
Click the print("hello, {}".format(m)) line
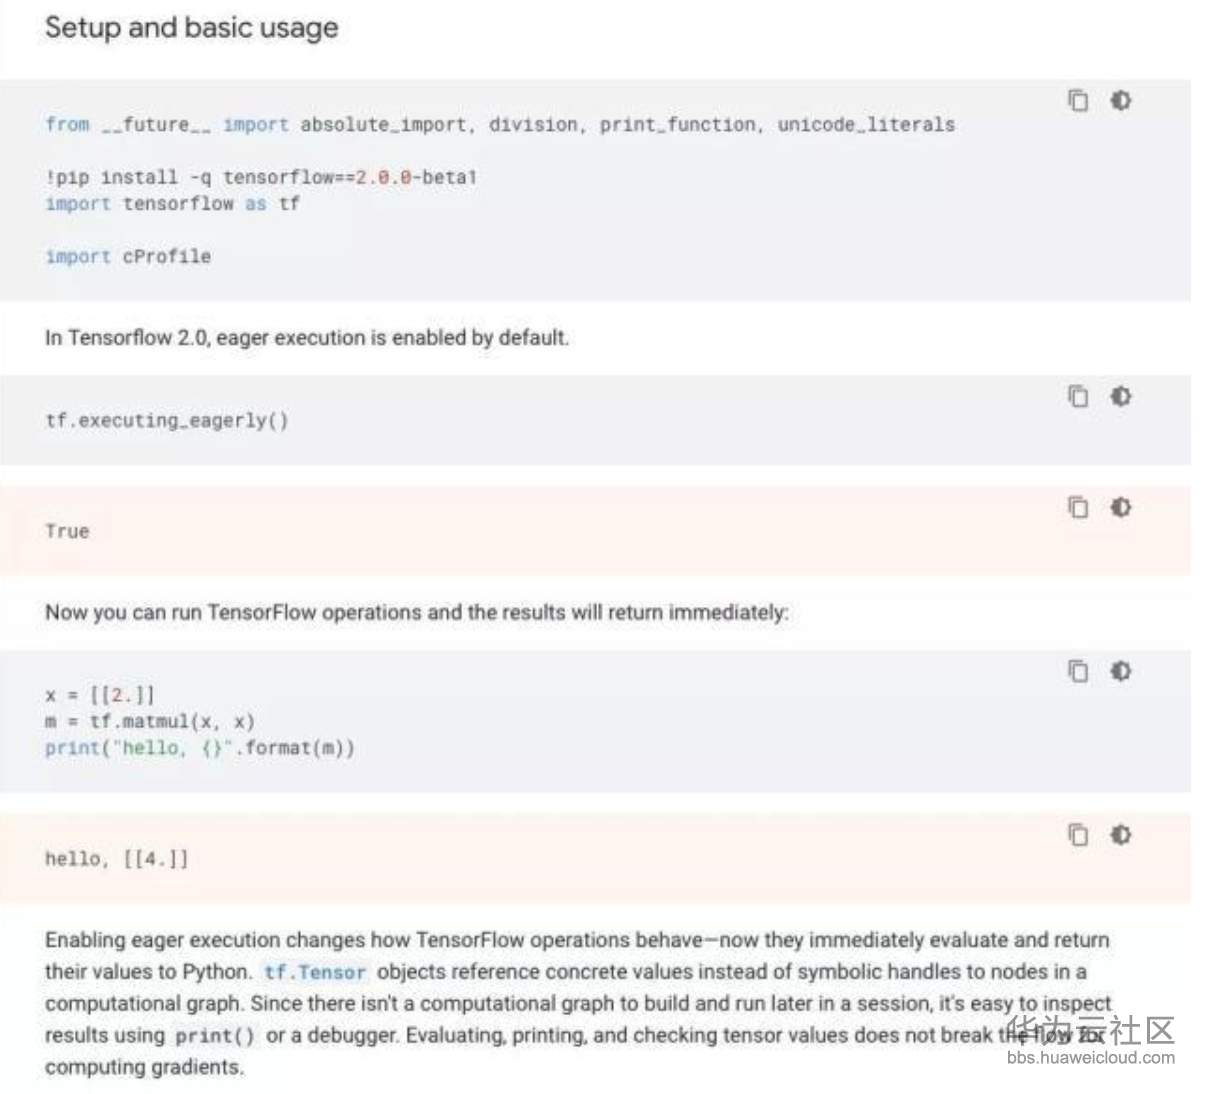tap(200, 748)
